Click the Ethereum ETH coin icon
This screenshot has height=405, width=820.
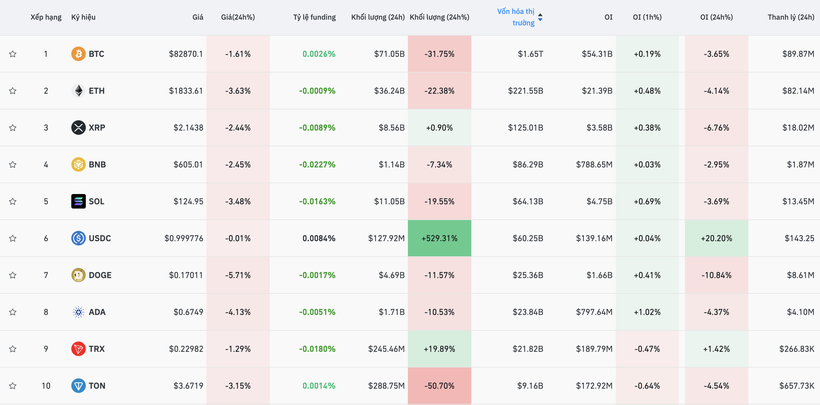[x=78, y=91]
